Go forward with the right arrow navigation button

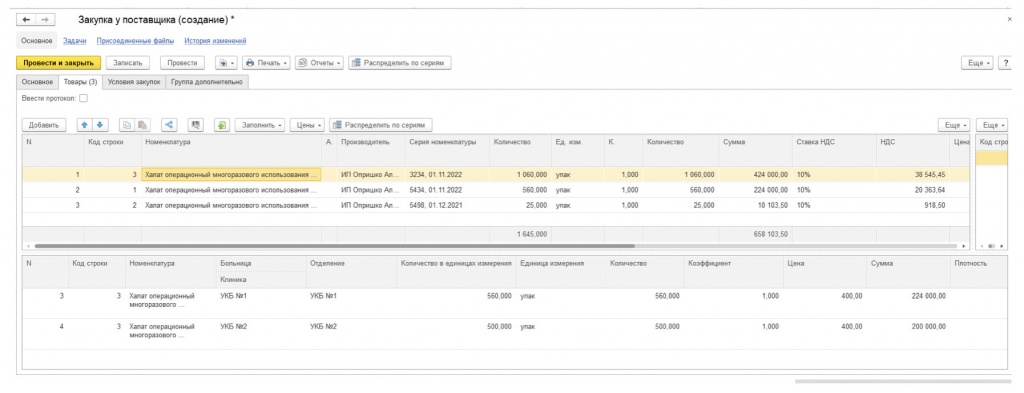[x=45, y=20]
